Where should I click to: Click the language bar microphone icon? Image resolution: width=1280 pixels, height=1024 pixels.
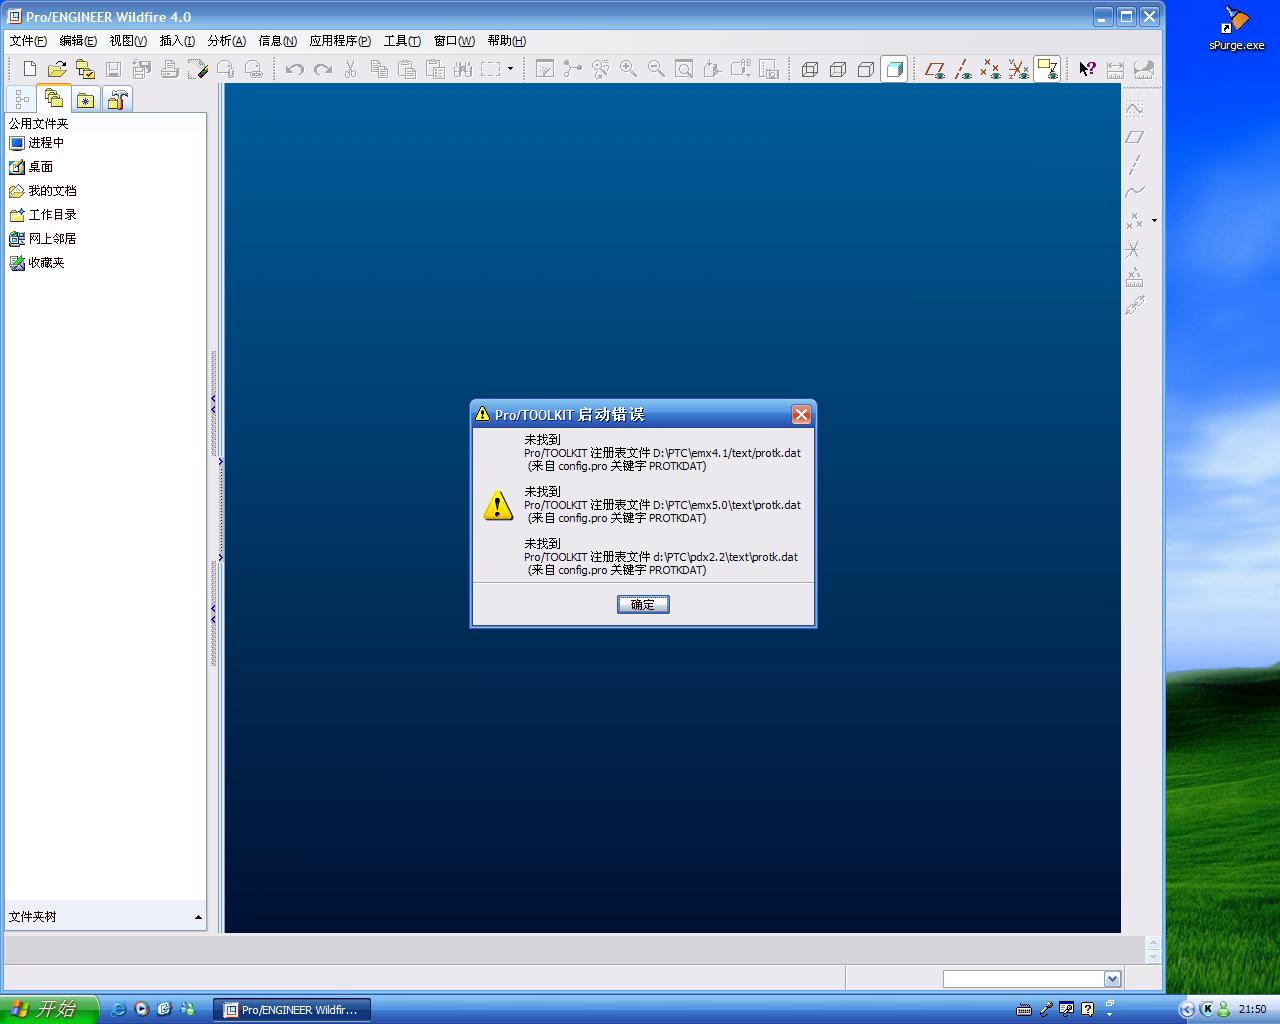[x=1046, y=1009]
